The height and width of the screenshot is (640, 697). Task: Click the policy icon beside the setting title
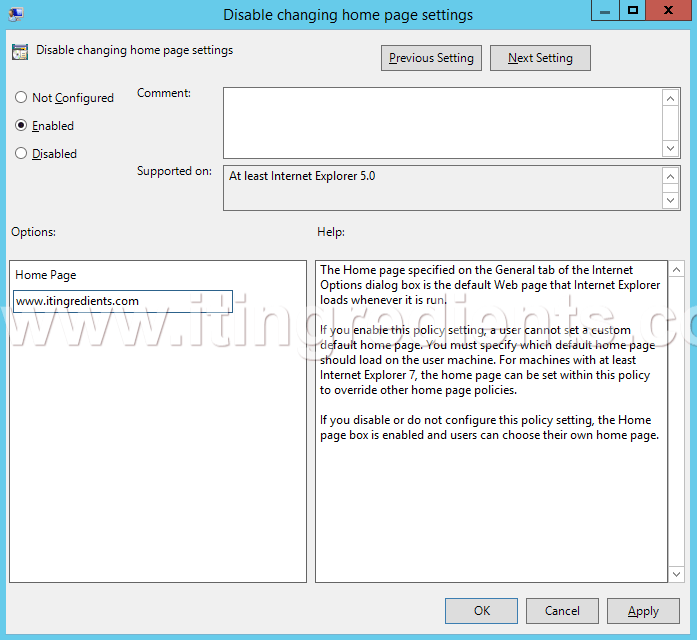coord(20,52)
